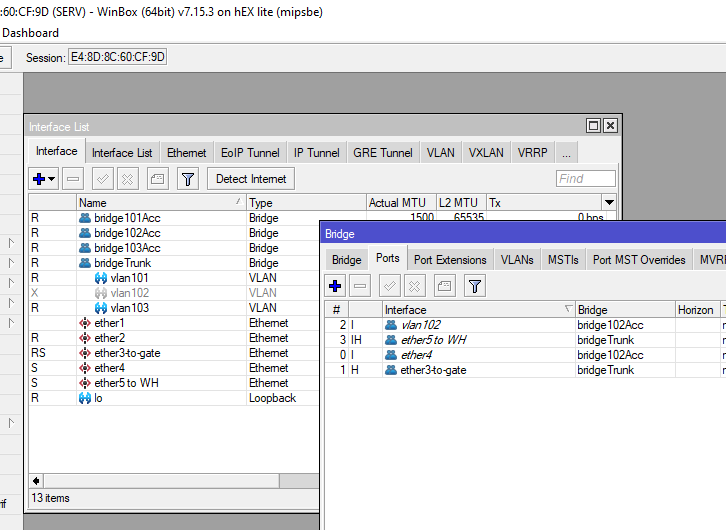Switch to the Interface List tab
Image resolution: width=726 pixels, height=530 pixels.
point(122,153)
